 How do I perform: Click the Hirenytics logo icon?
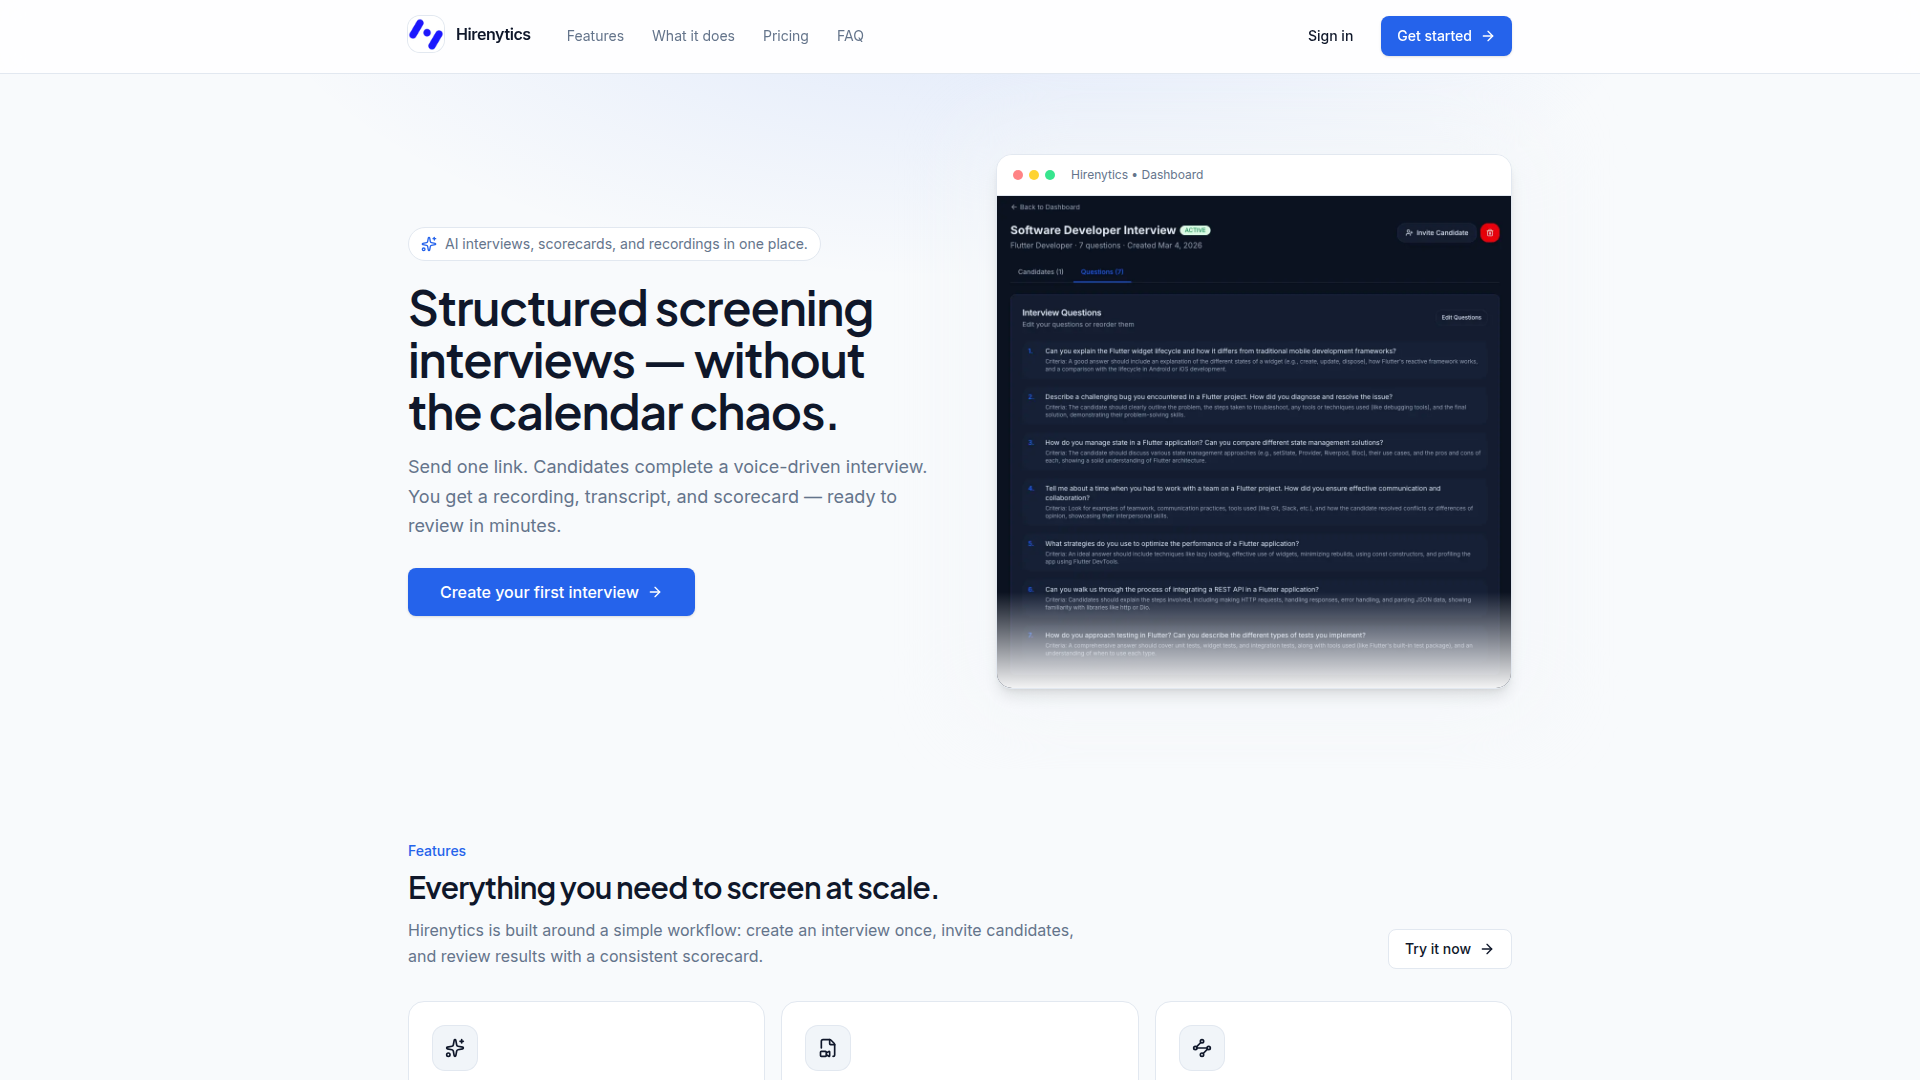426,35
